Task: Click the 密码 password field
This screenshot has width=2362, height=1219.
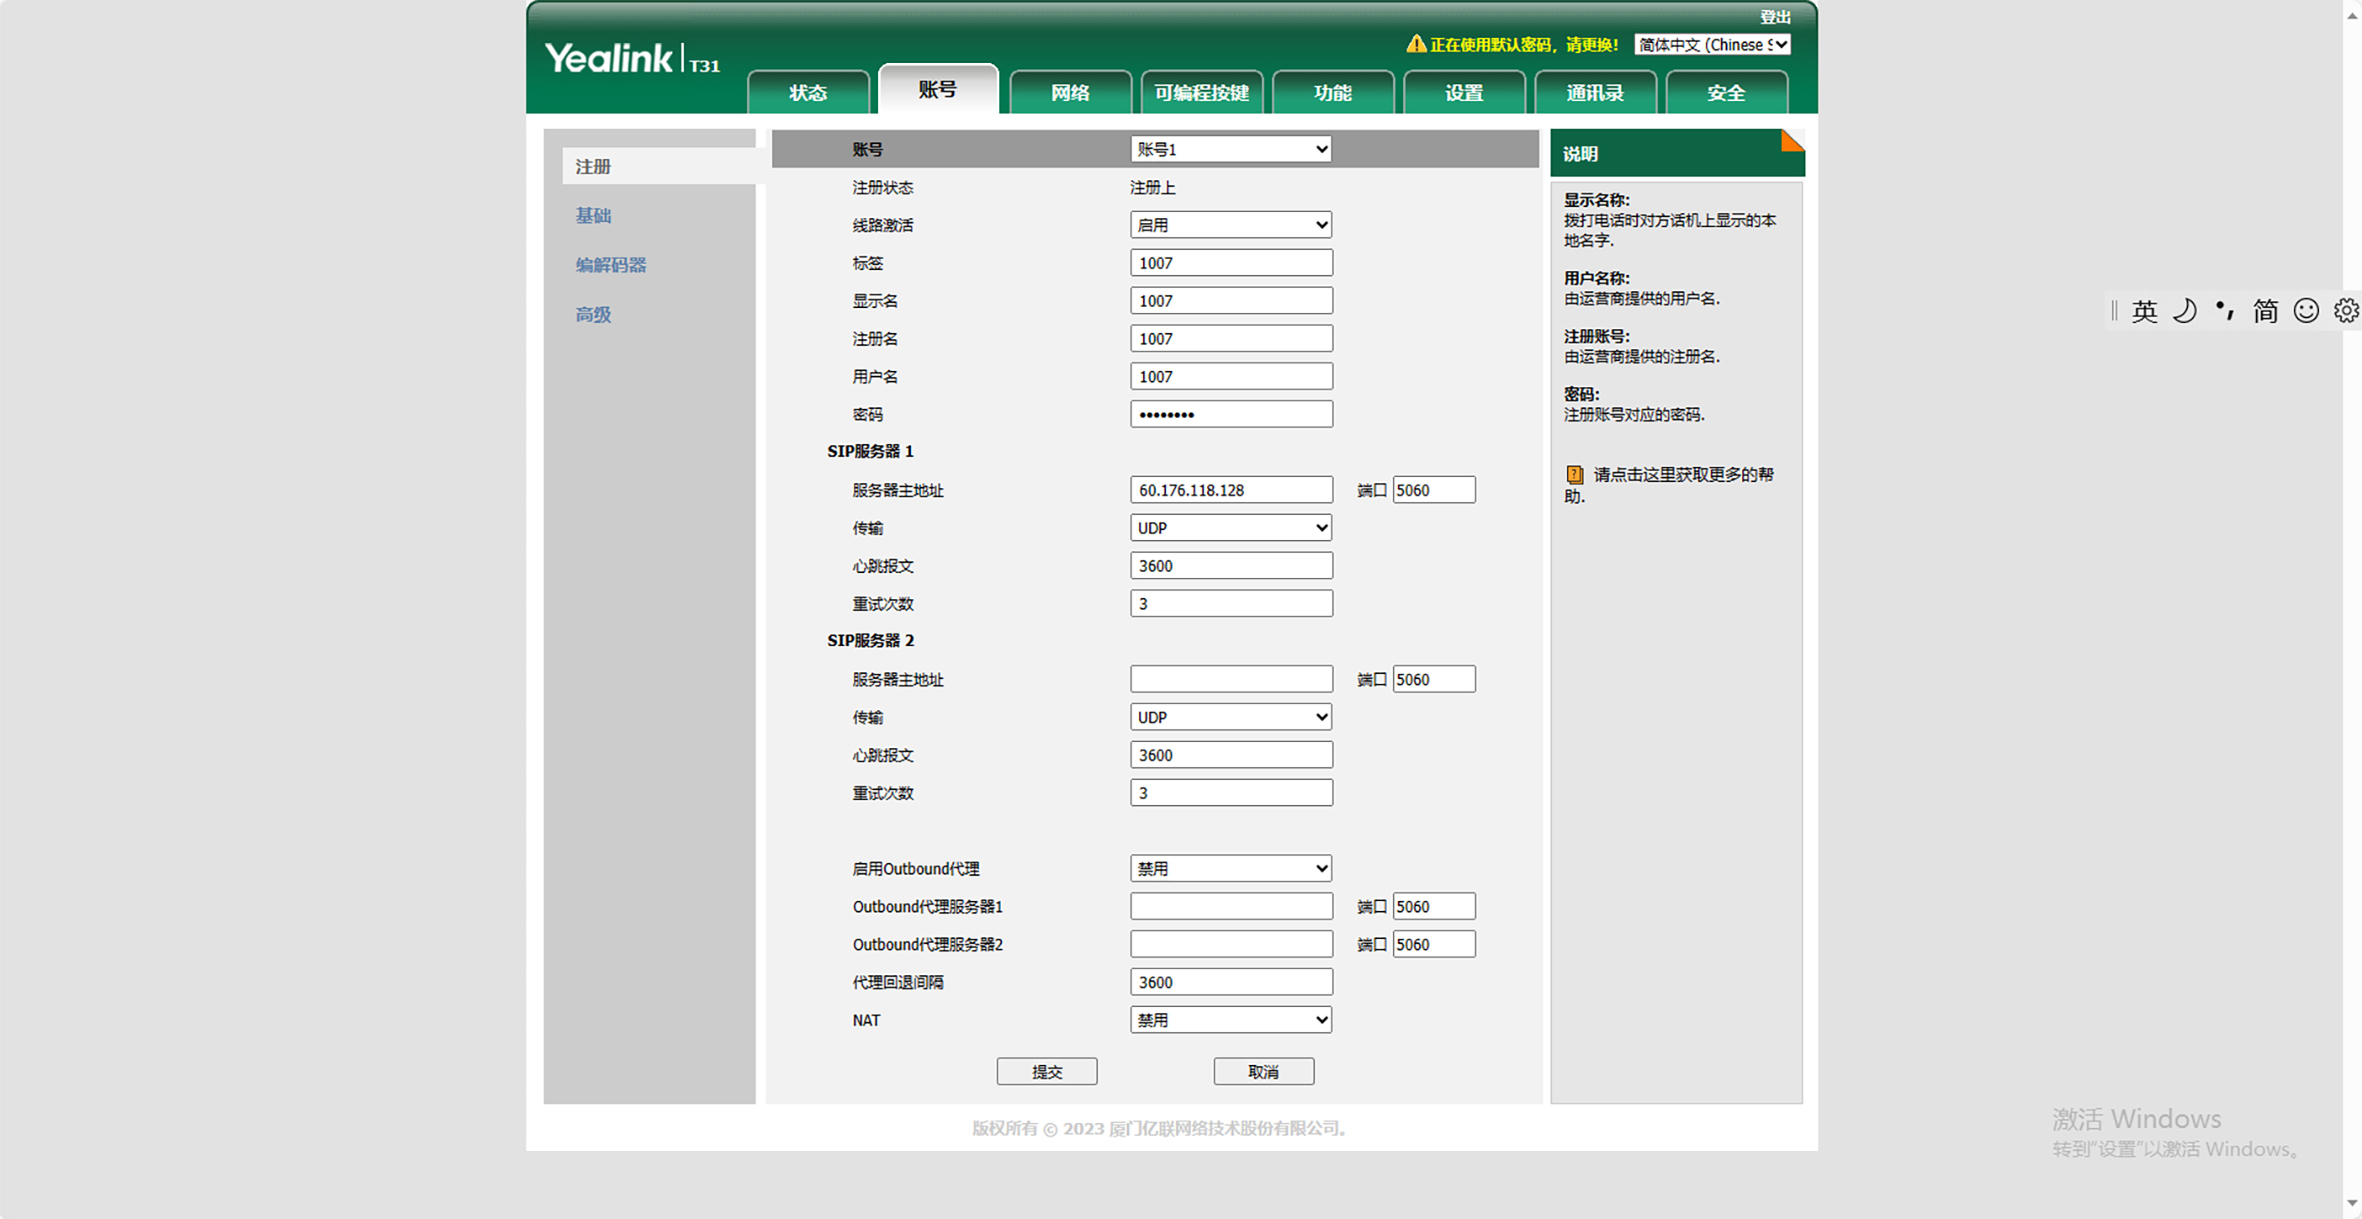Action: point(1231,414)
